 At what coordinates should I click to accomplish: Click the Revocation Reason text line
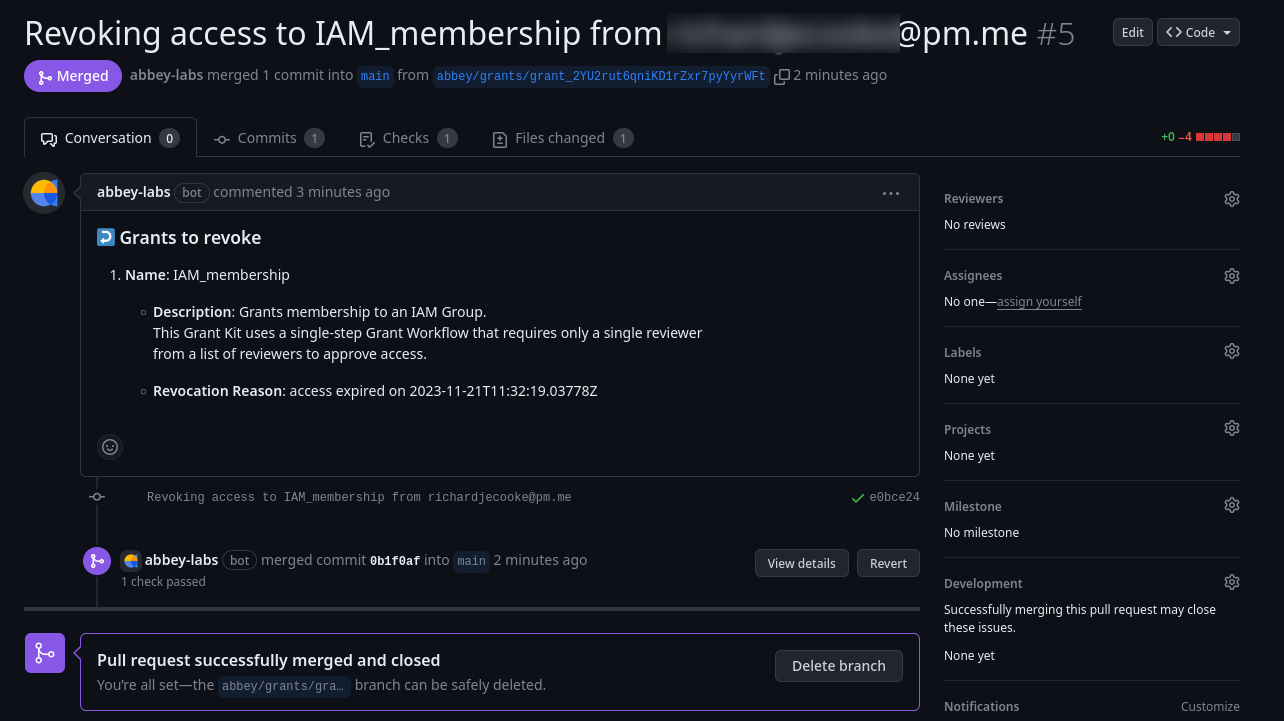tap(375, 391)
